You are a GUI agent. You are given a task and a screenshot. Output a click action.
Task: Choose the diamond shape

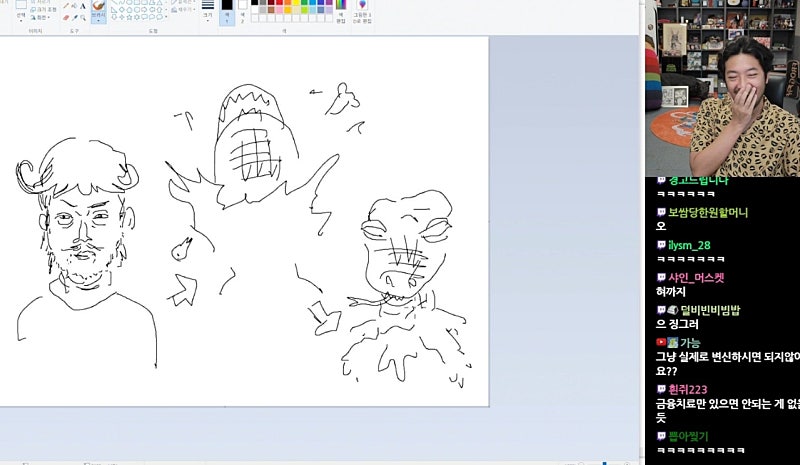(x=121, y=10)
